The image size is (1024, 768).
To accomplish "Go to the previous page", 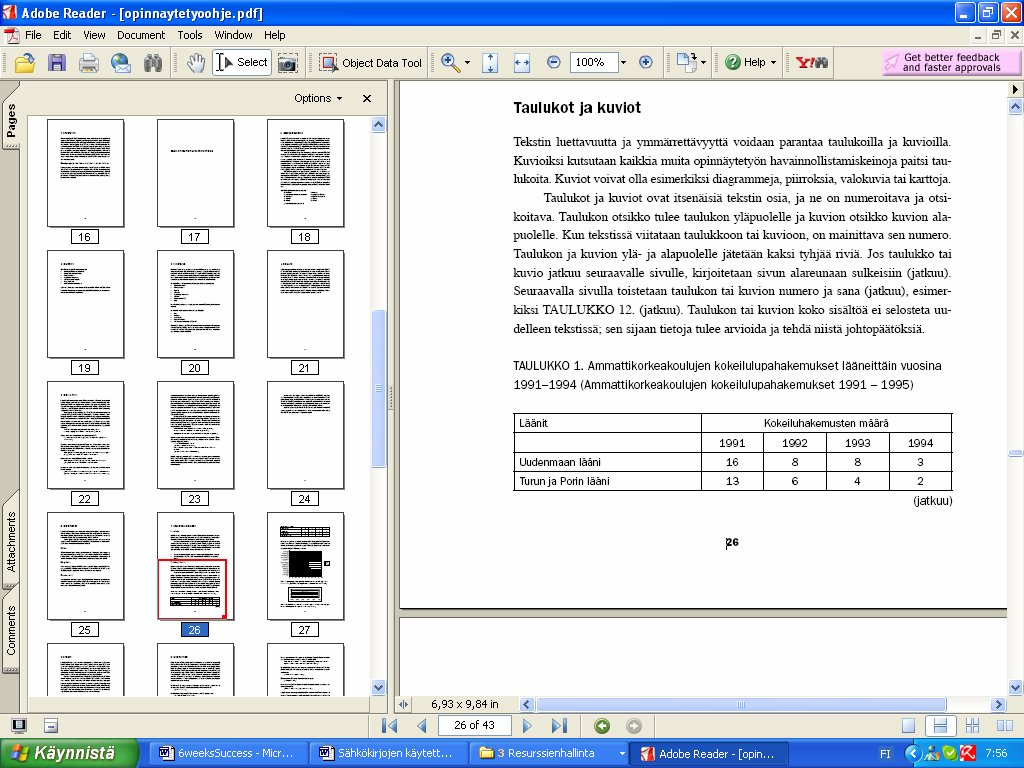I will click(x=422, y=726).
